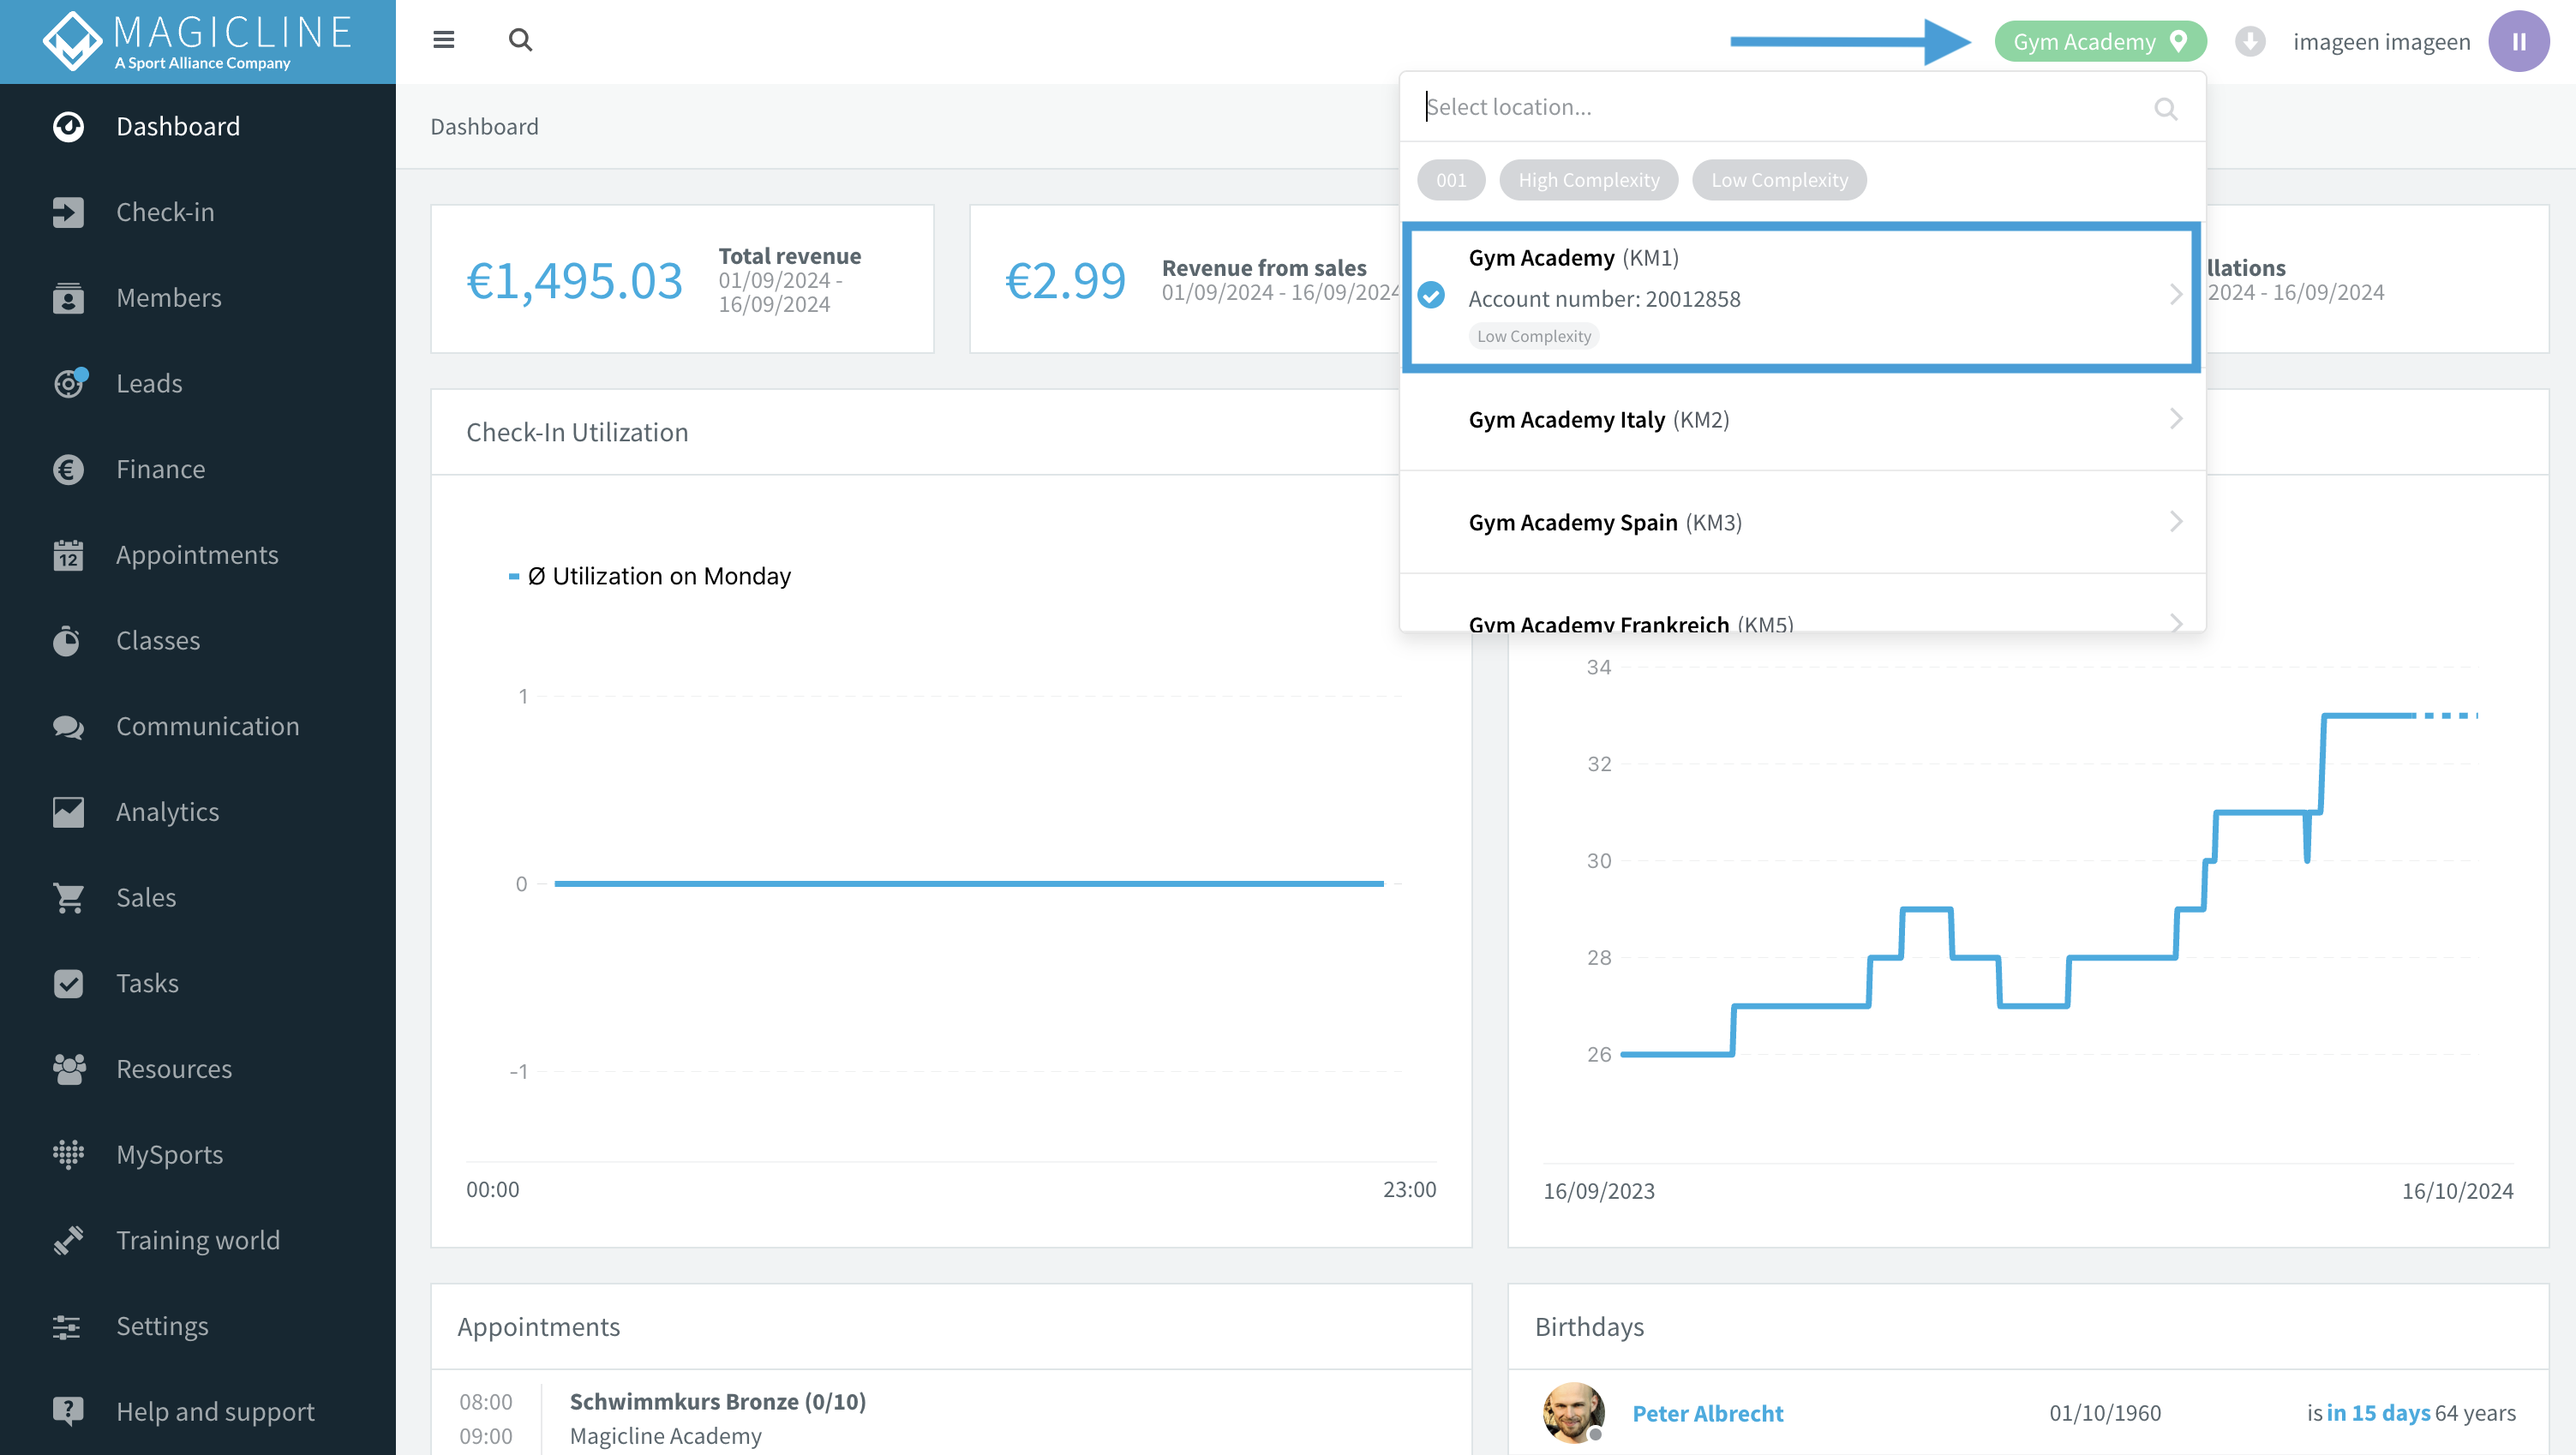2576x1455 pixels.
Task: Click the Finance euro icon
Action: pos(68,469)
